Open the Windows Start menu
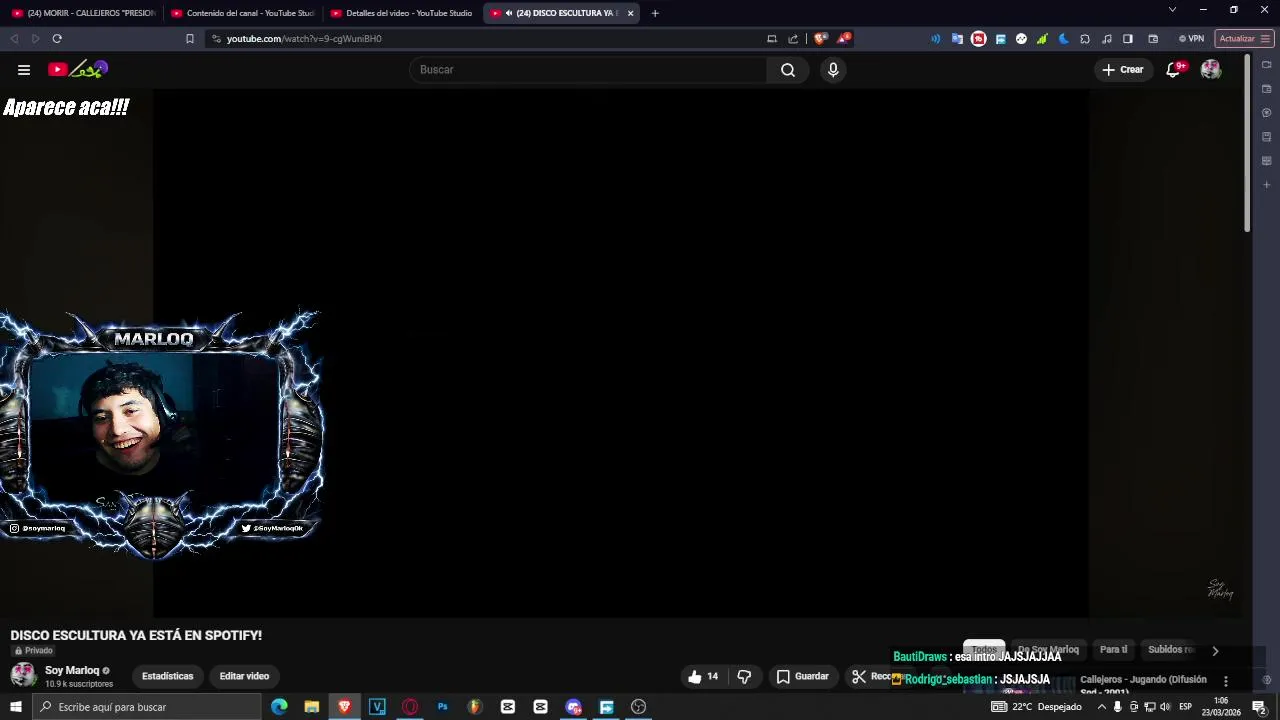Screen dimensions: 1280x720 [15, 707]
